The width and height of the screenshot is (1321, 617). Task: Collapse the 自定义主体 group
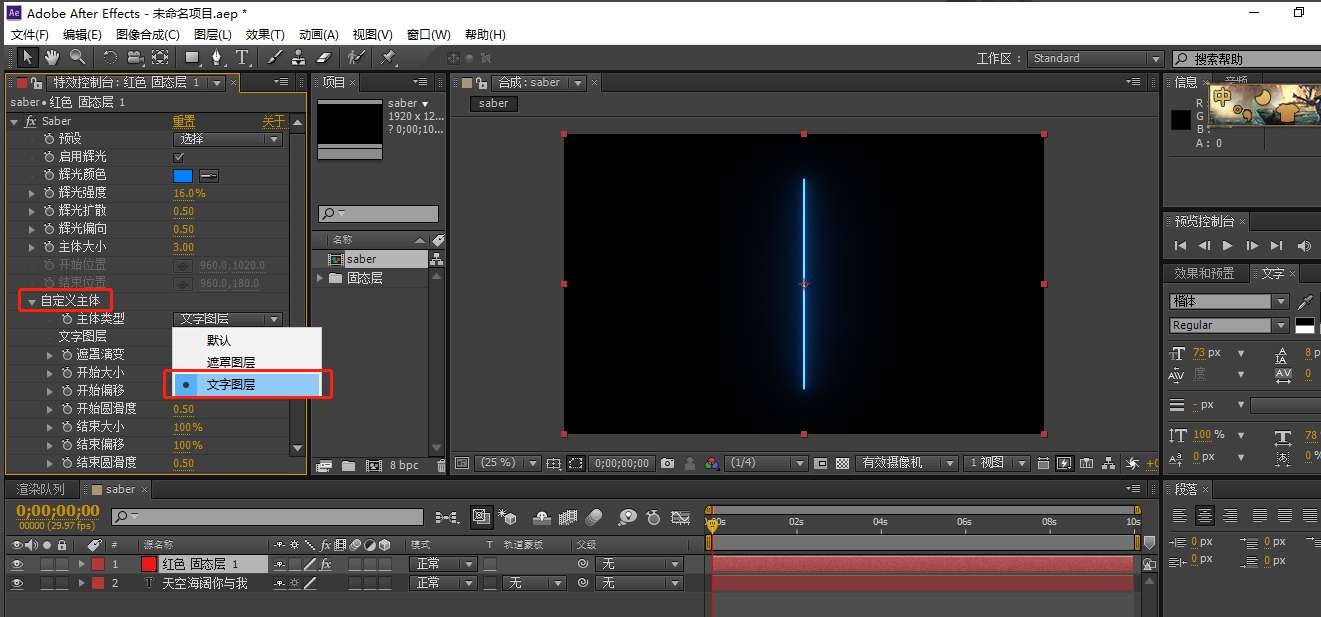32,301
